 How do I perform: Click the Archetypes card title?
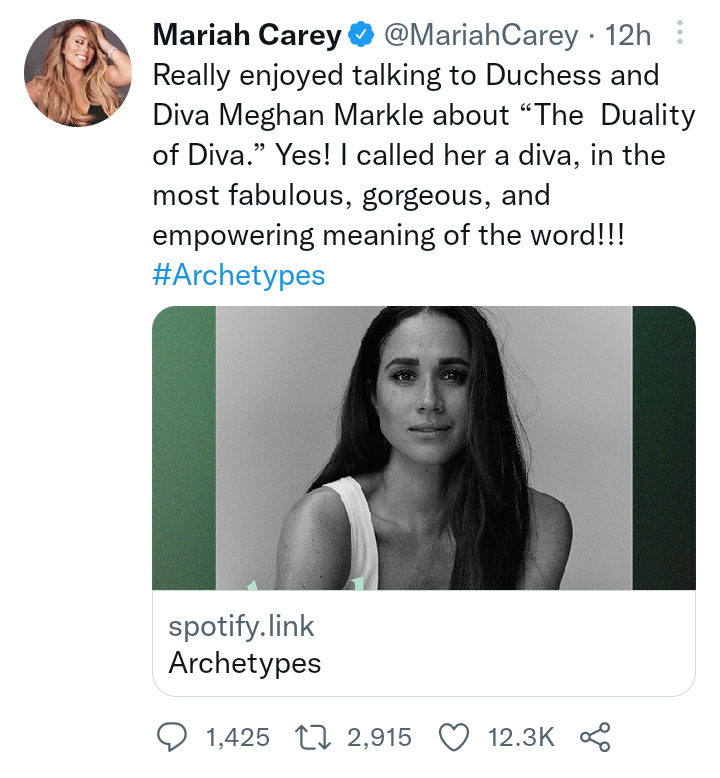point(245,662)
